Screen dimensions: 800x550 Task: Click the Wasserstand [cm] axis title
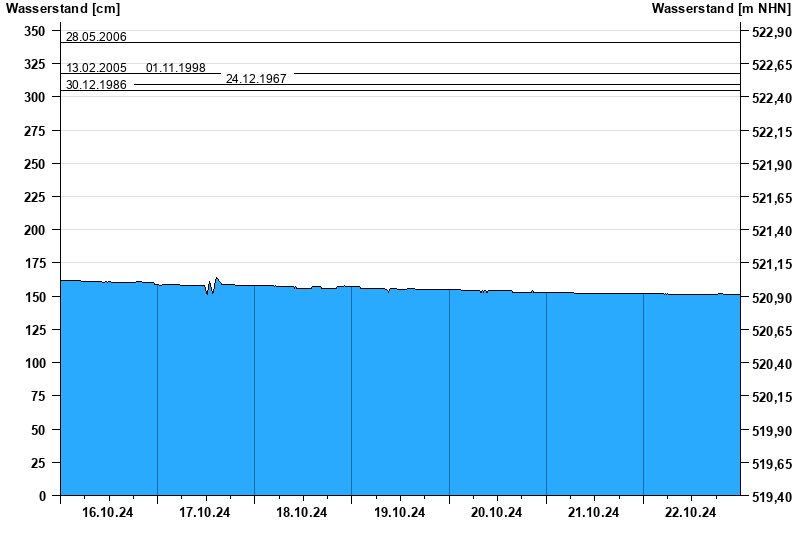pyautogui.click(x=63, y=9)
